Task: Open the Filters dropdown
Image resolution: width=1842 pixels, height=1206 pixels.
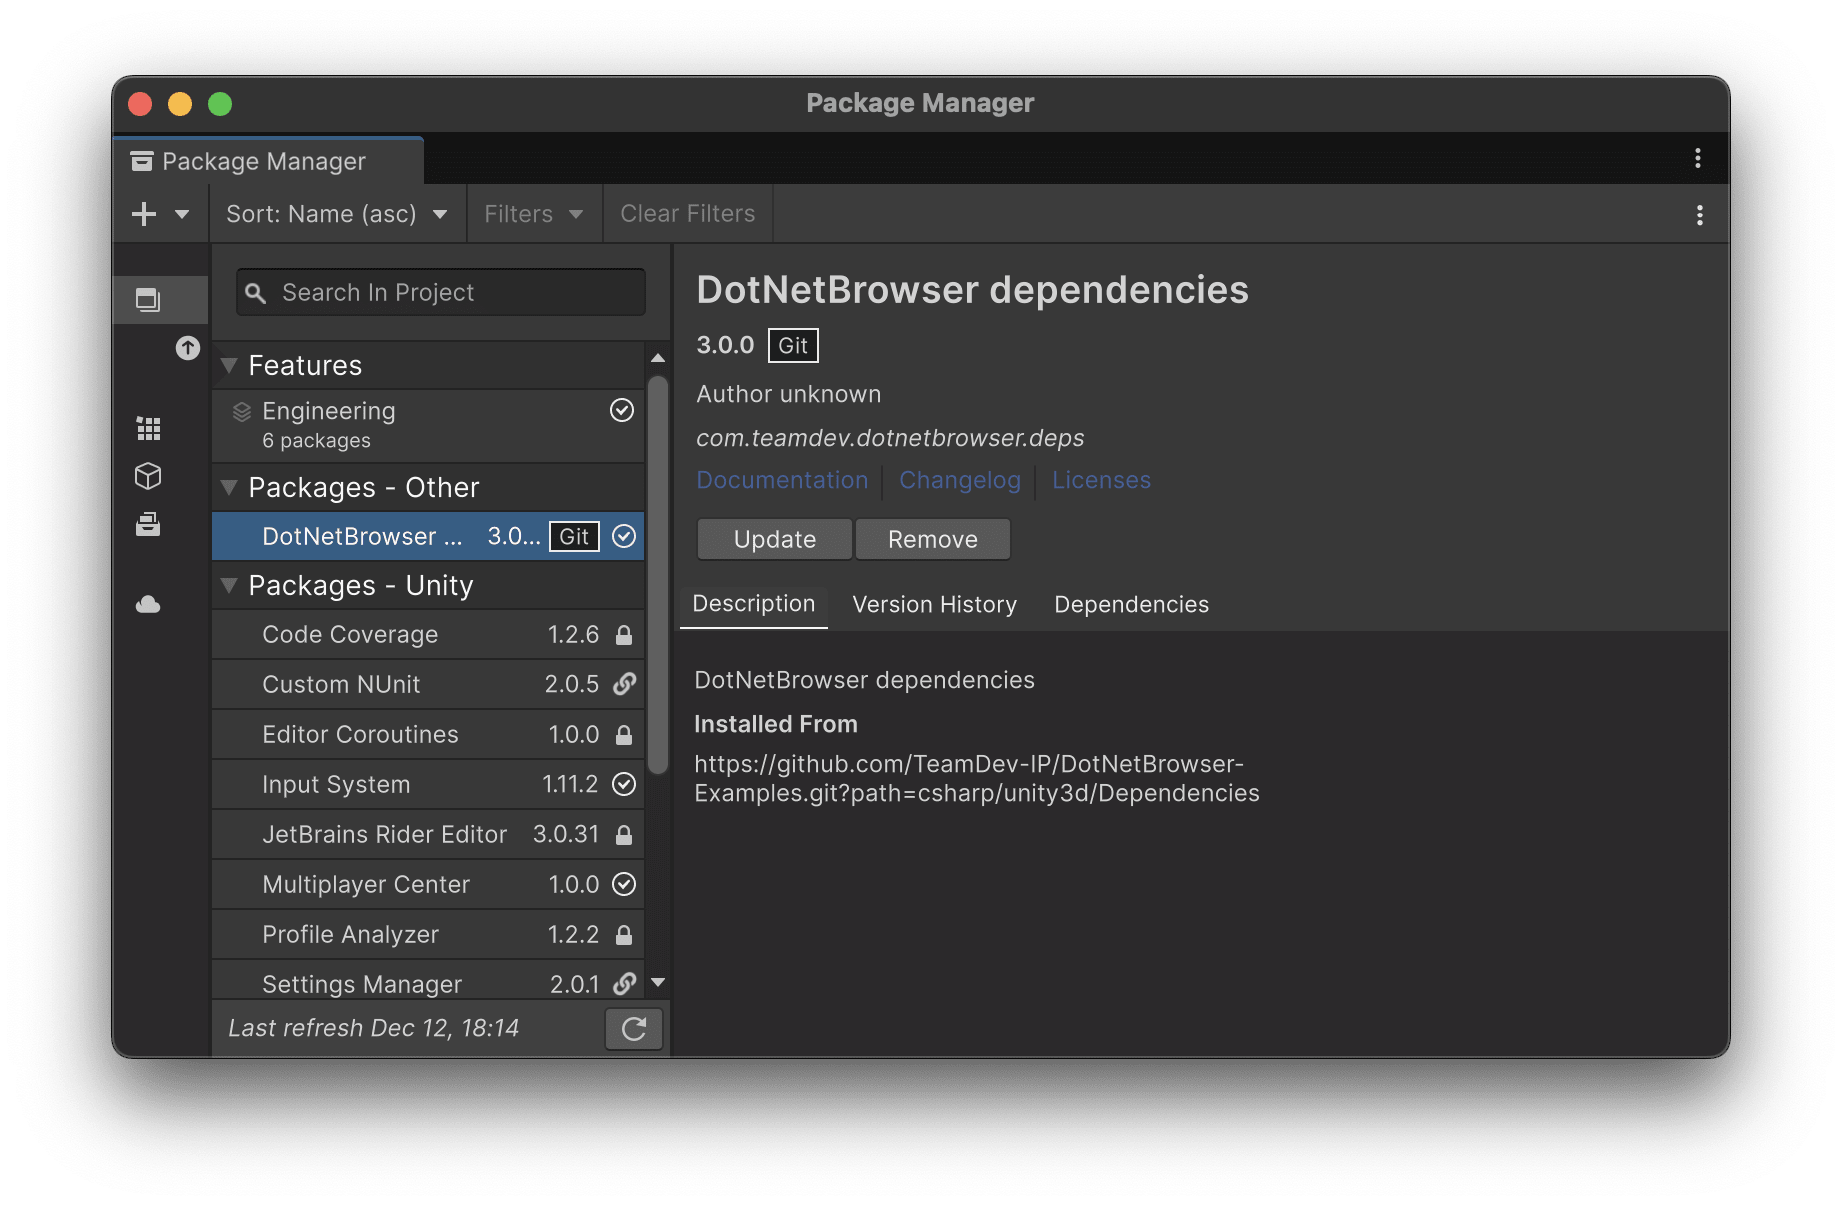Action: tap(534, 214)
